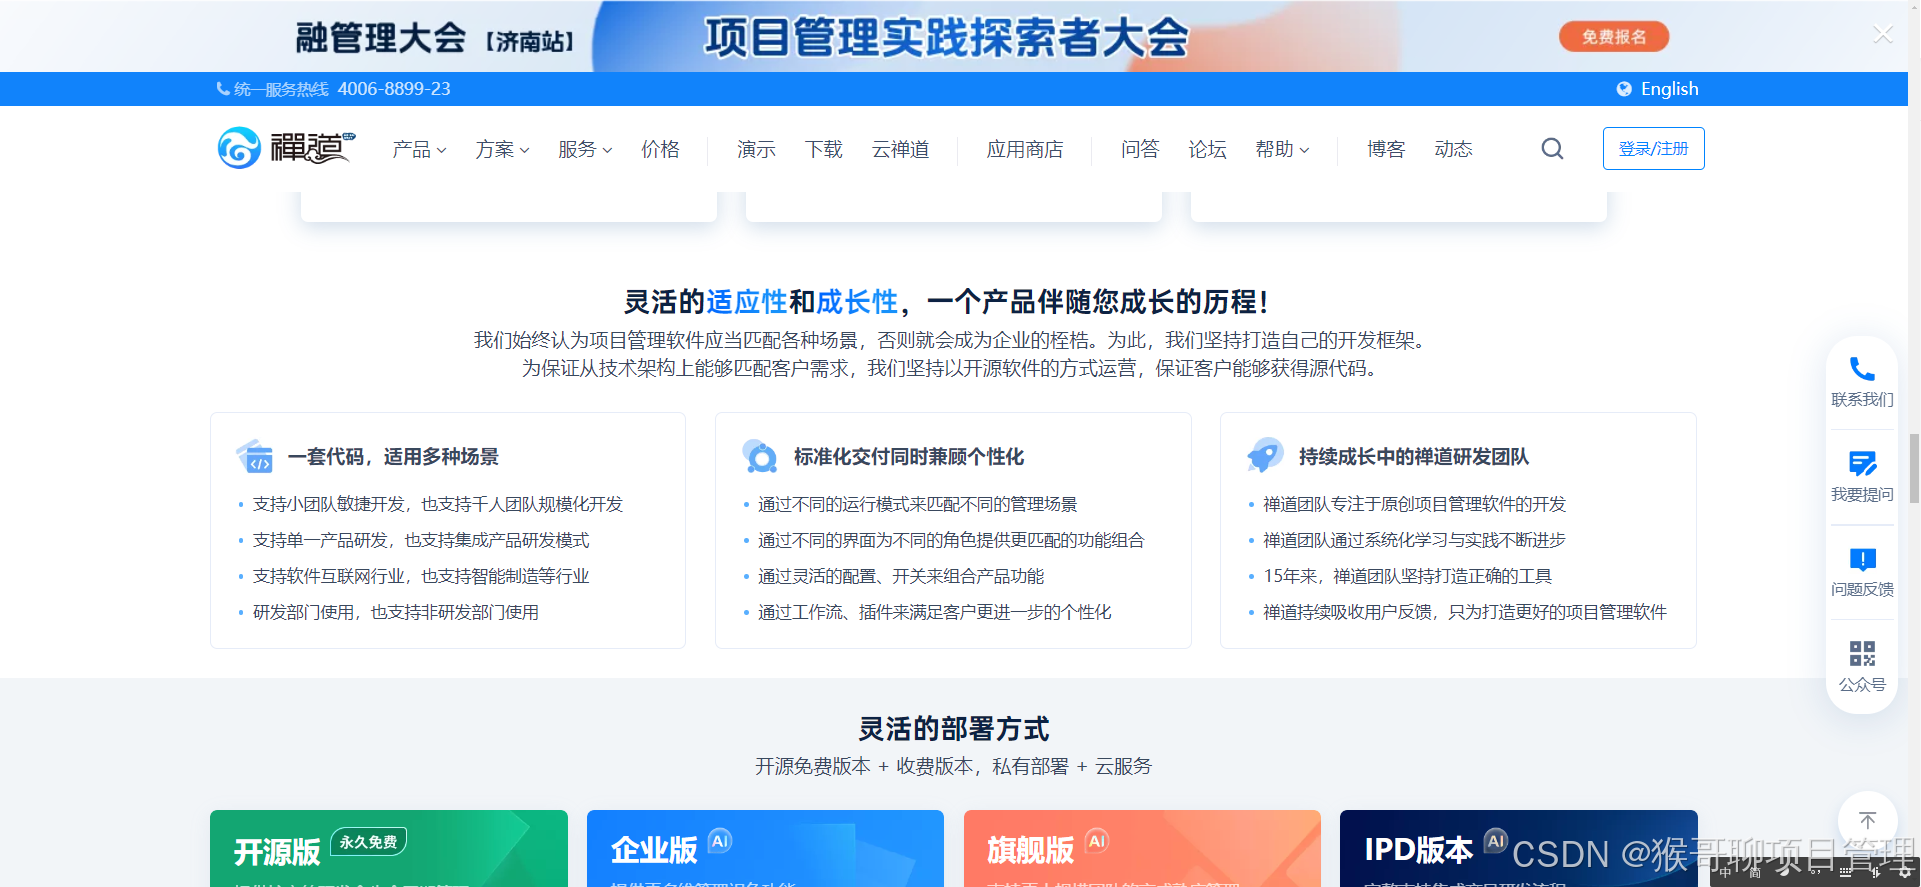
Task: Open the search magnifier icon
Action: 1552,149
